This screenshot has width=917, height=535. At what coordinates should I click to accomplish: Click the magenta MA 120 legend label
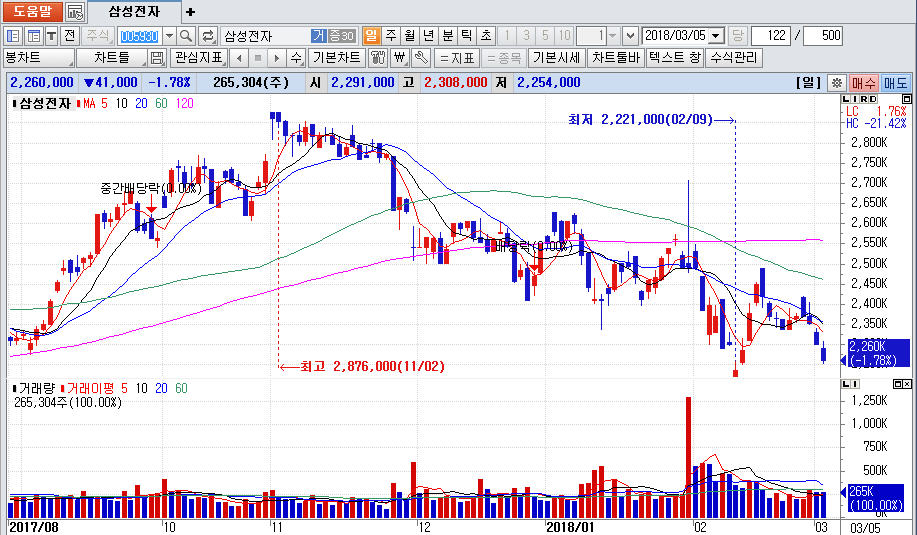coord(184,103)
